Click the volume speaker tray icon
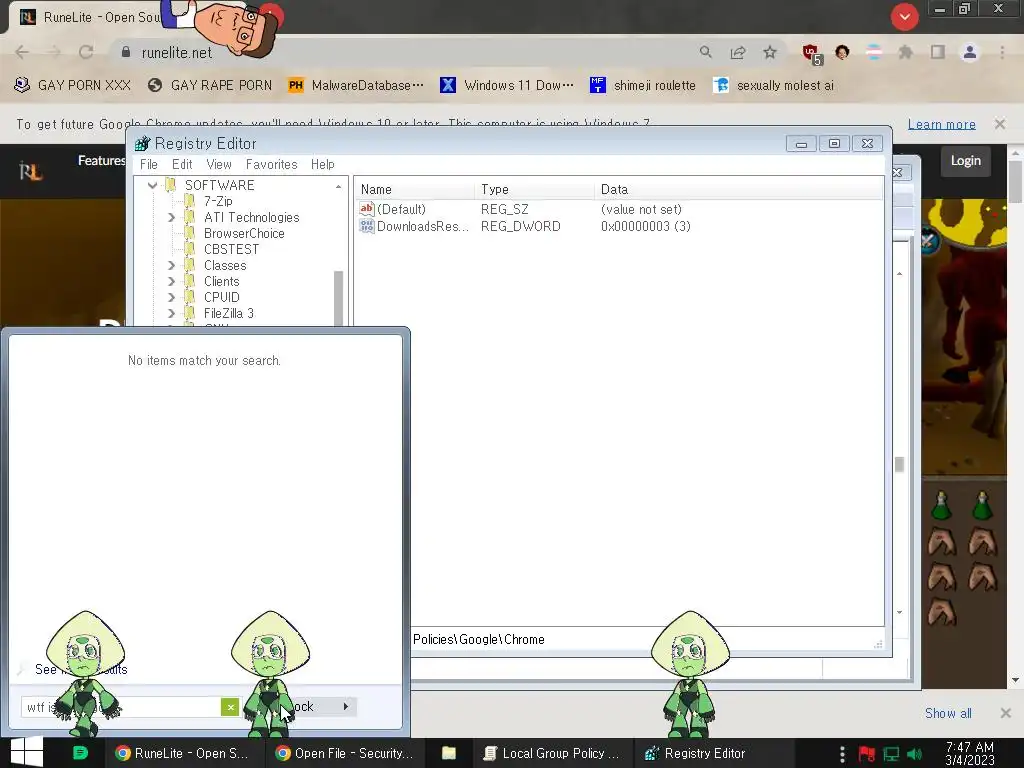1024x768 pixels. coord(915,754)
